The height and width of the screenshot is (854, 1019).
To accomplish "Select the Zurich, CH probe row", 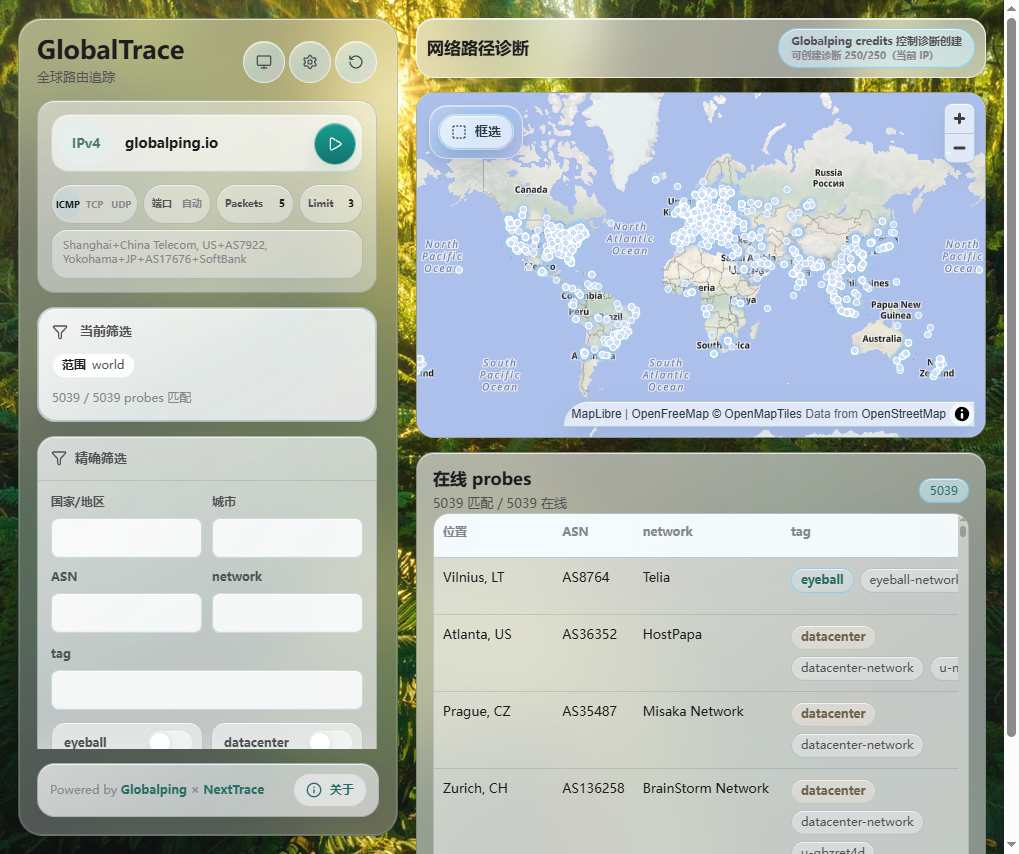I will (x=696, y=811).
